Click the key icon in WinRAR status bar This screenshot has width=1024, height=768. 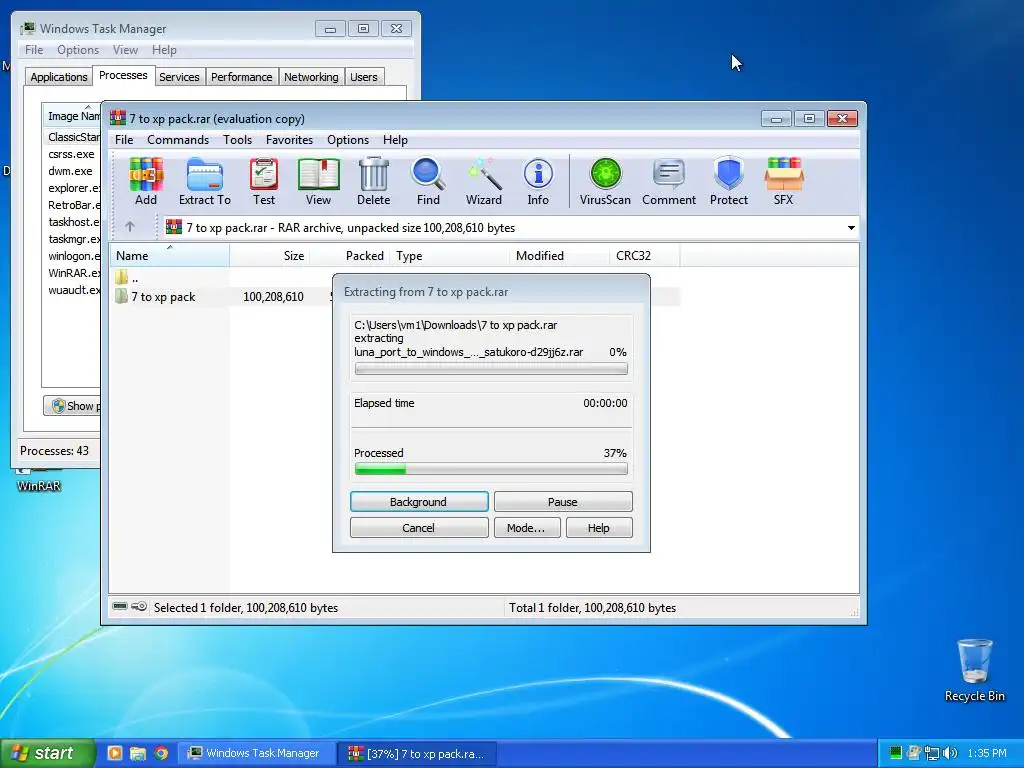coord(139,607)
